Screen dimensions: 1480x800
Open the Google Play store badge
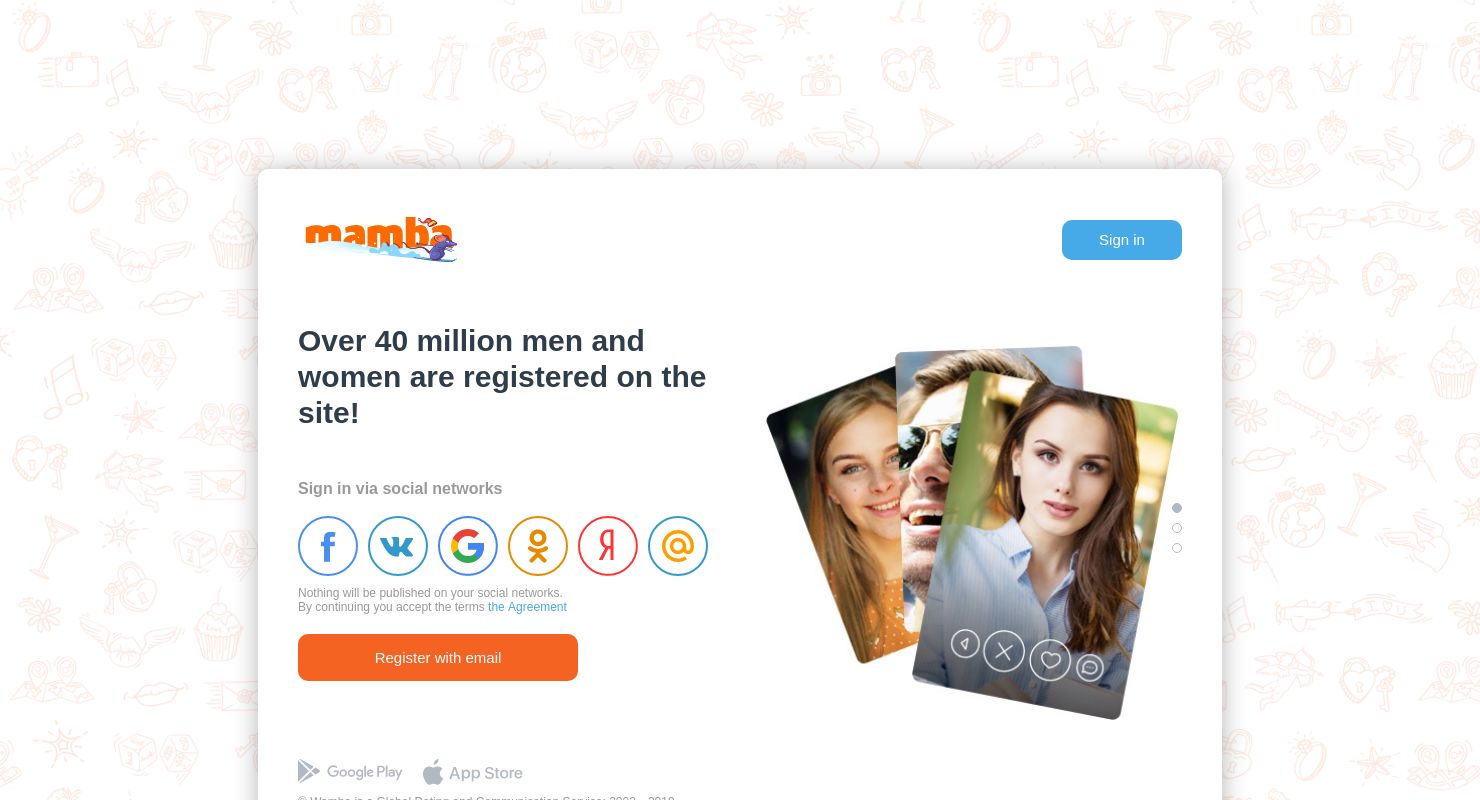[350, 772]
